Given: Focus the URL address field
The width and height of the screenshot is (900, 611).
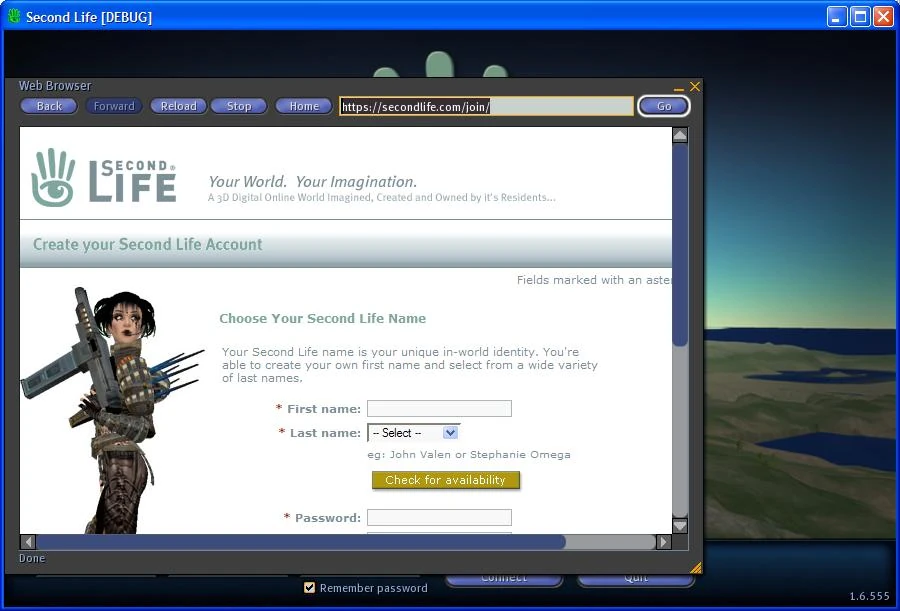Looking at the screenshot, I should pyautogui.click(x=486, y=106).
